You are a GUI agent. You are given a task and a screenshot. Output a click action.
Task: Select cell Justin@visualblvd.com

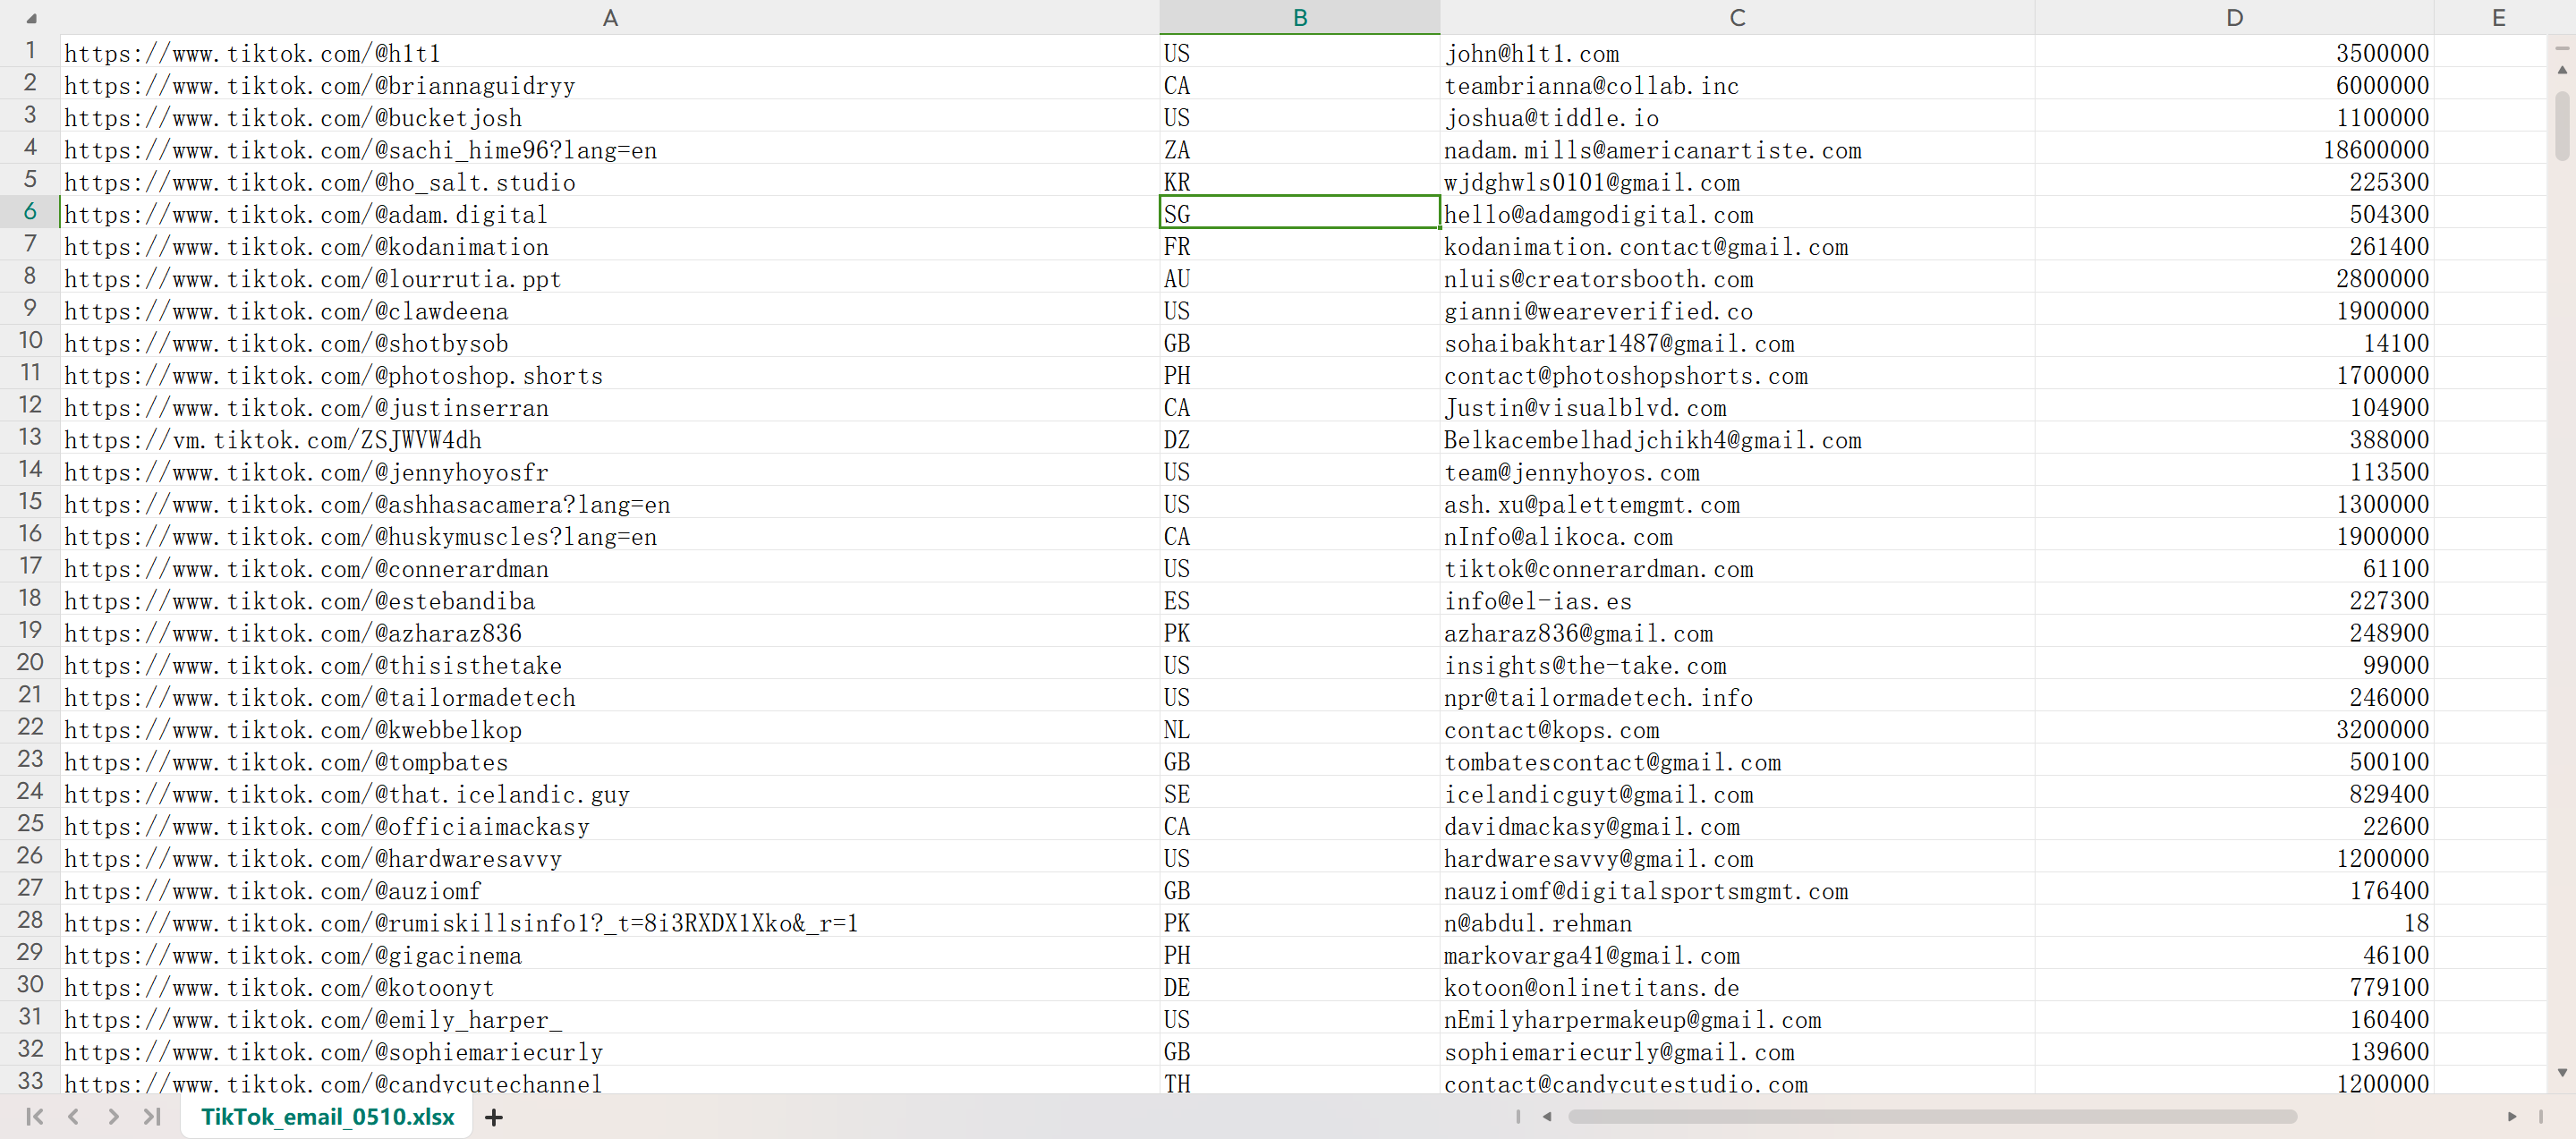click(1737, 406)
